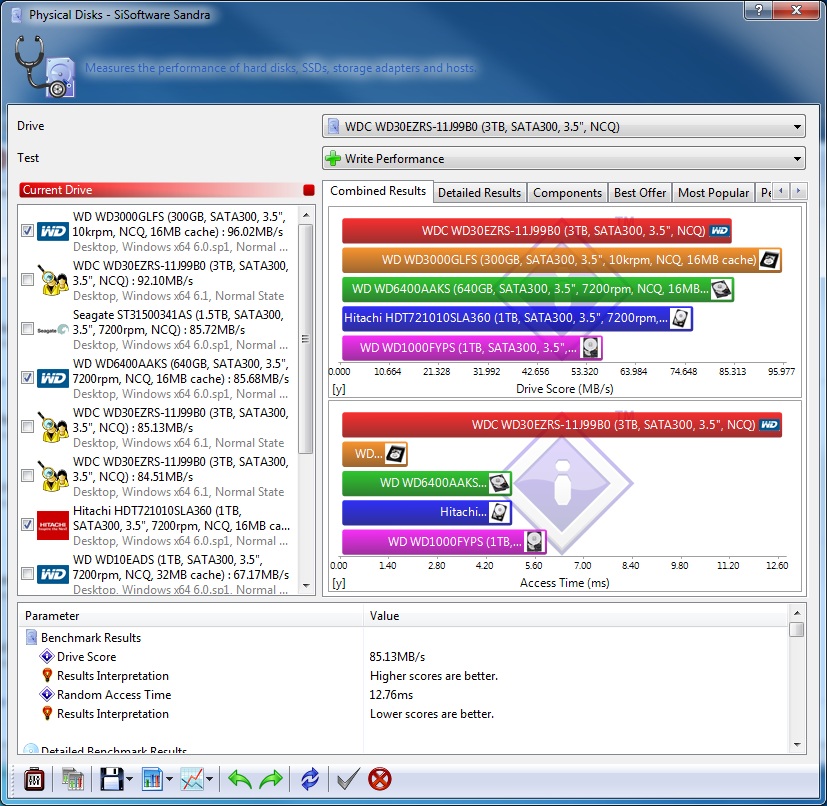Uncheck the Hitachi HDT721010SLA360 checkbox
Viewport: 827px width, 806px height.
pos(27,525)
